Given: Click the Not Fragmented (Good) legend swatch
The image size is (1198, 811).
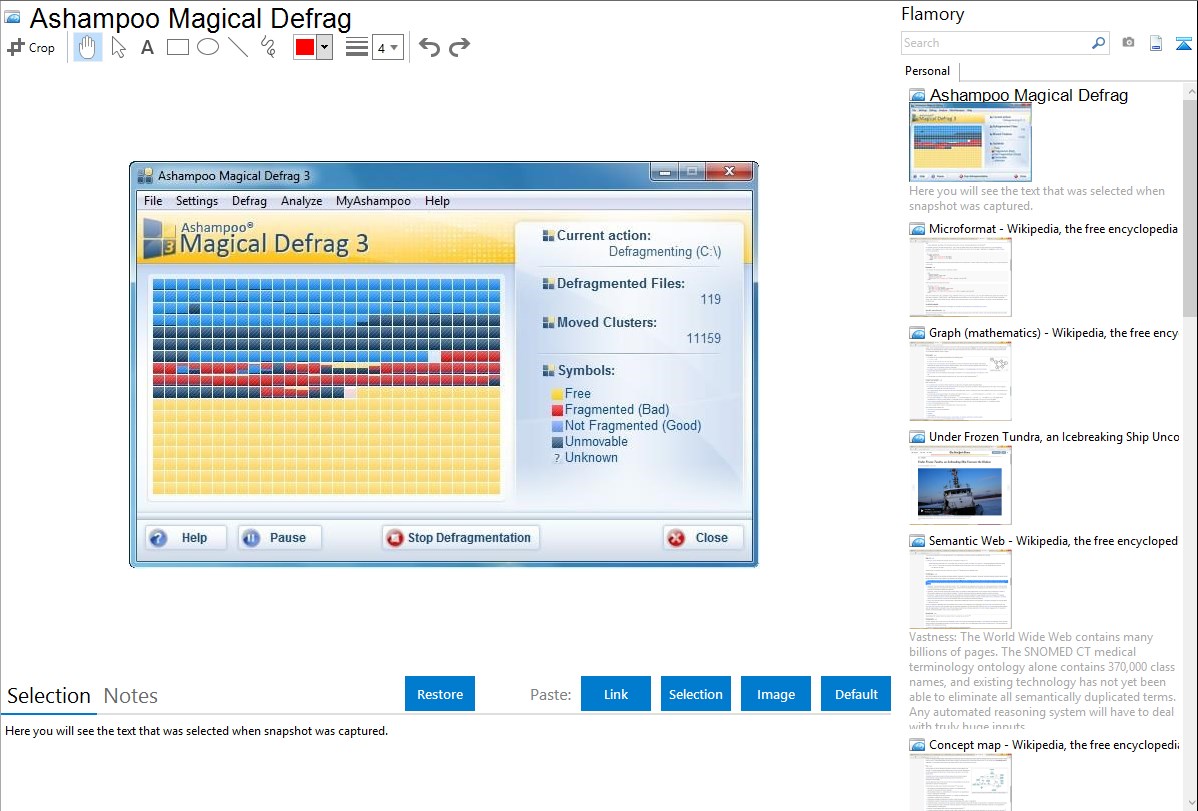Looking at the screenshot, I should 557,427.
